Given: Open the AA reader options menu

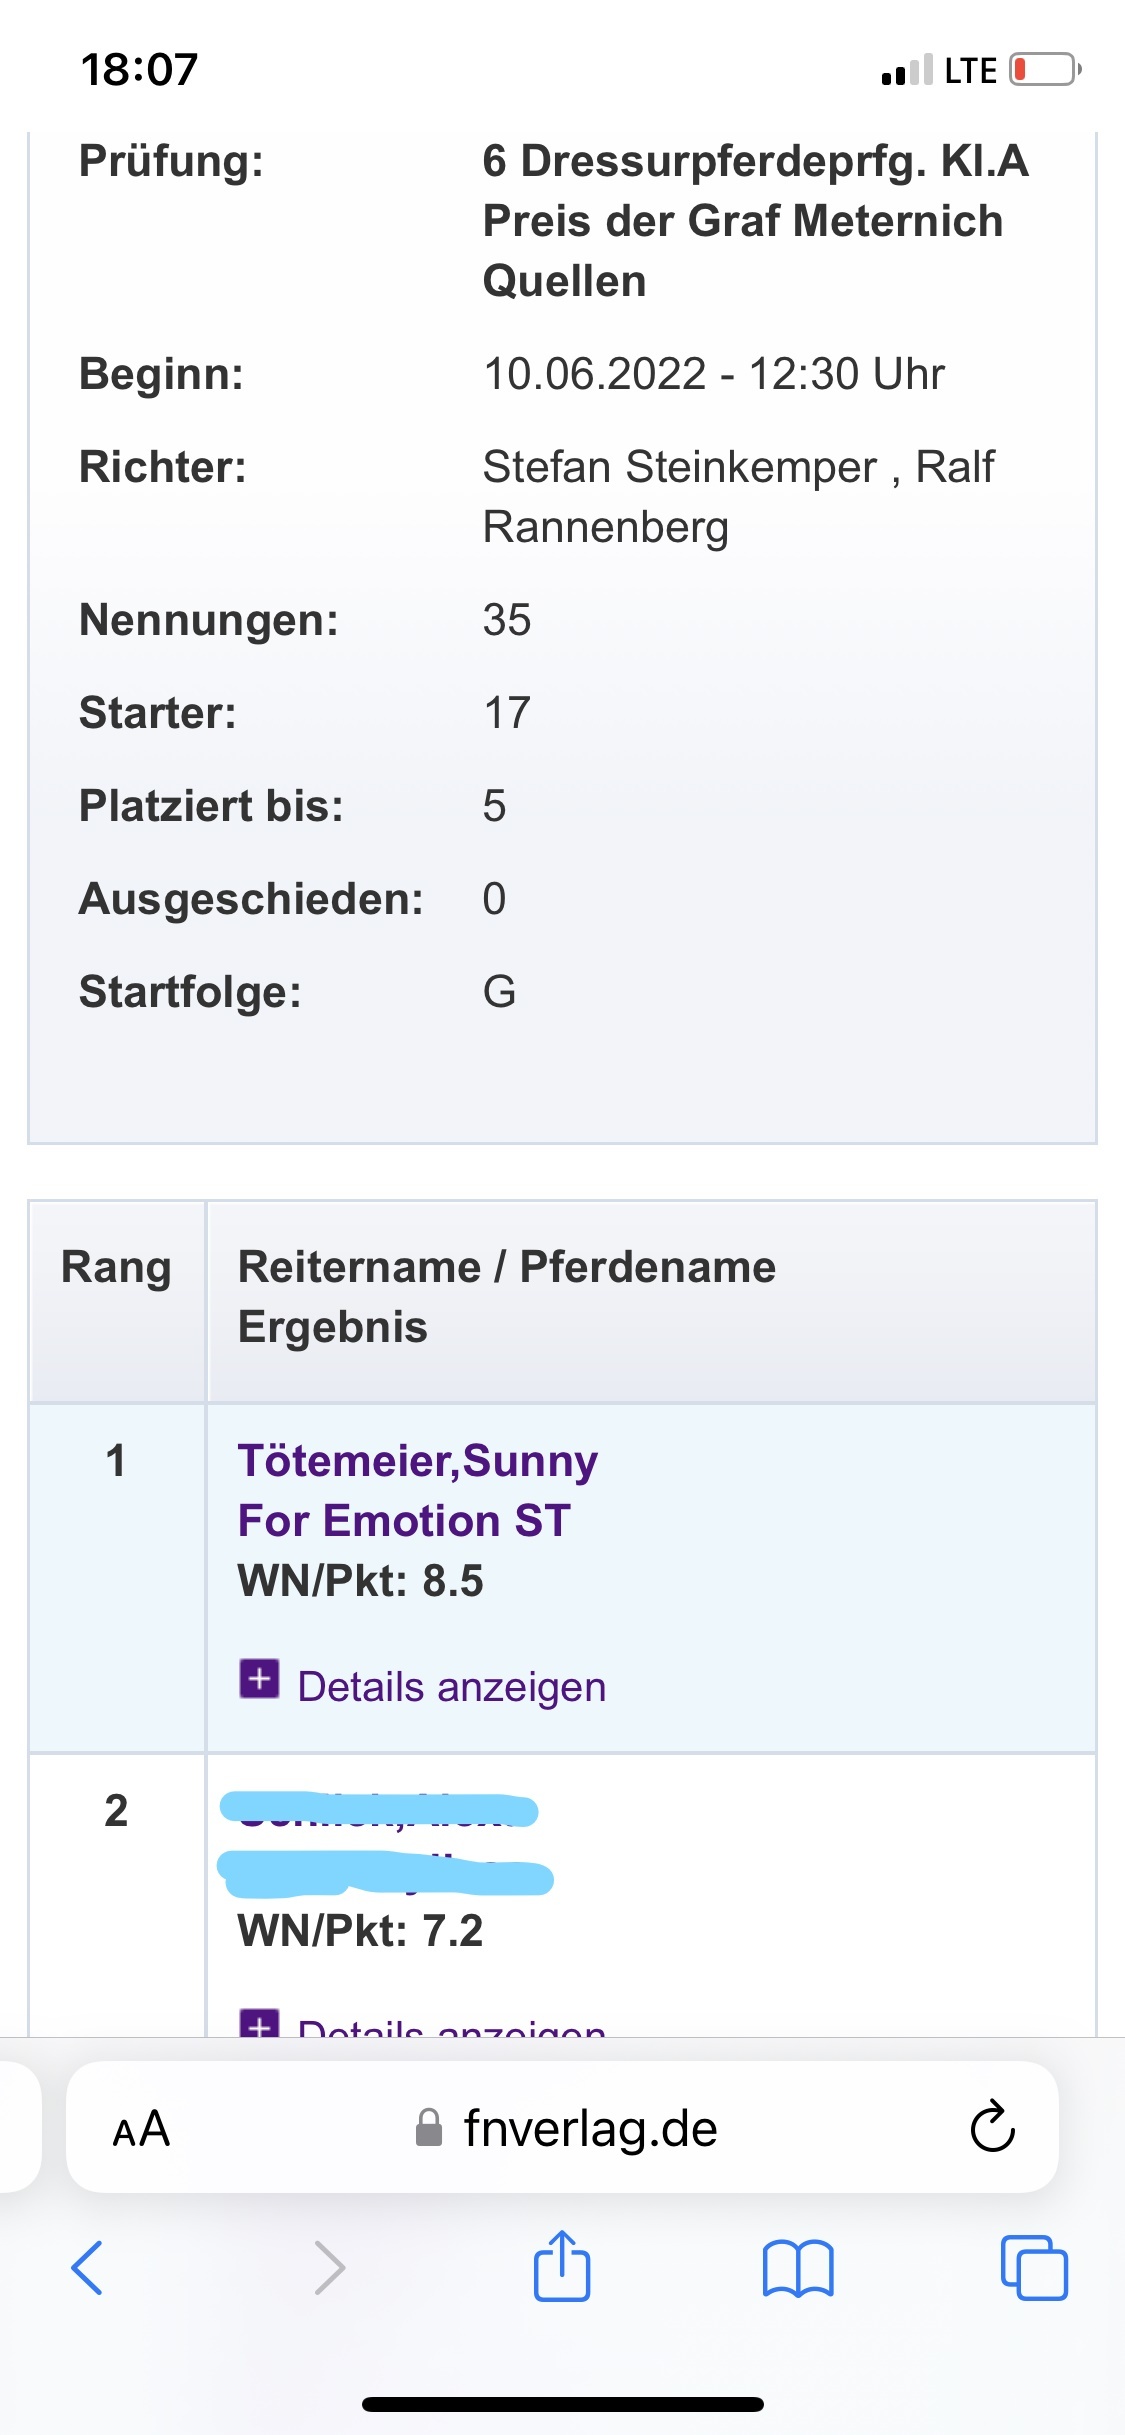Looking at the screenshot, I should click(141, 2128).
